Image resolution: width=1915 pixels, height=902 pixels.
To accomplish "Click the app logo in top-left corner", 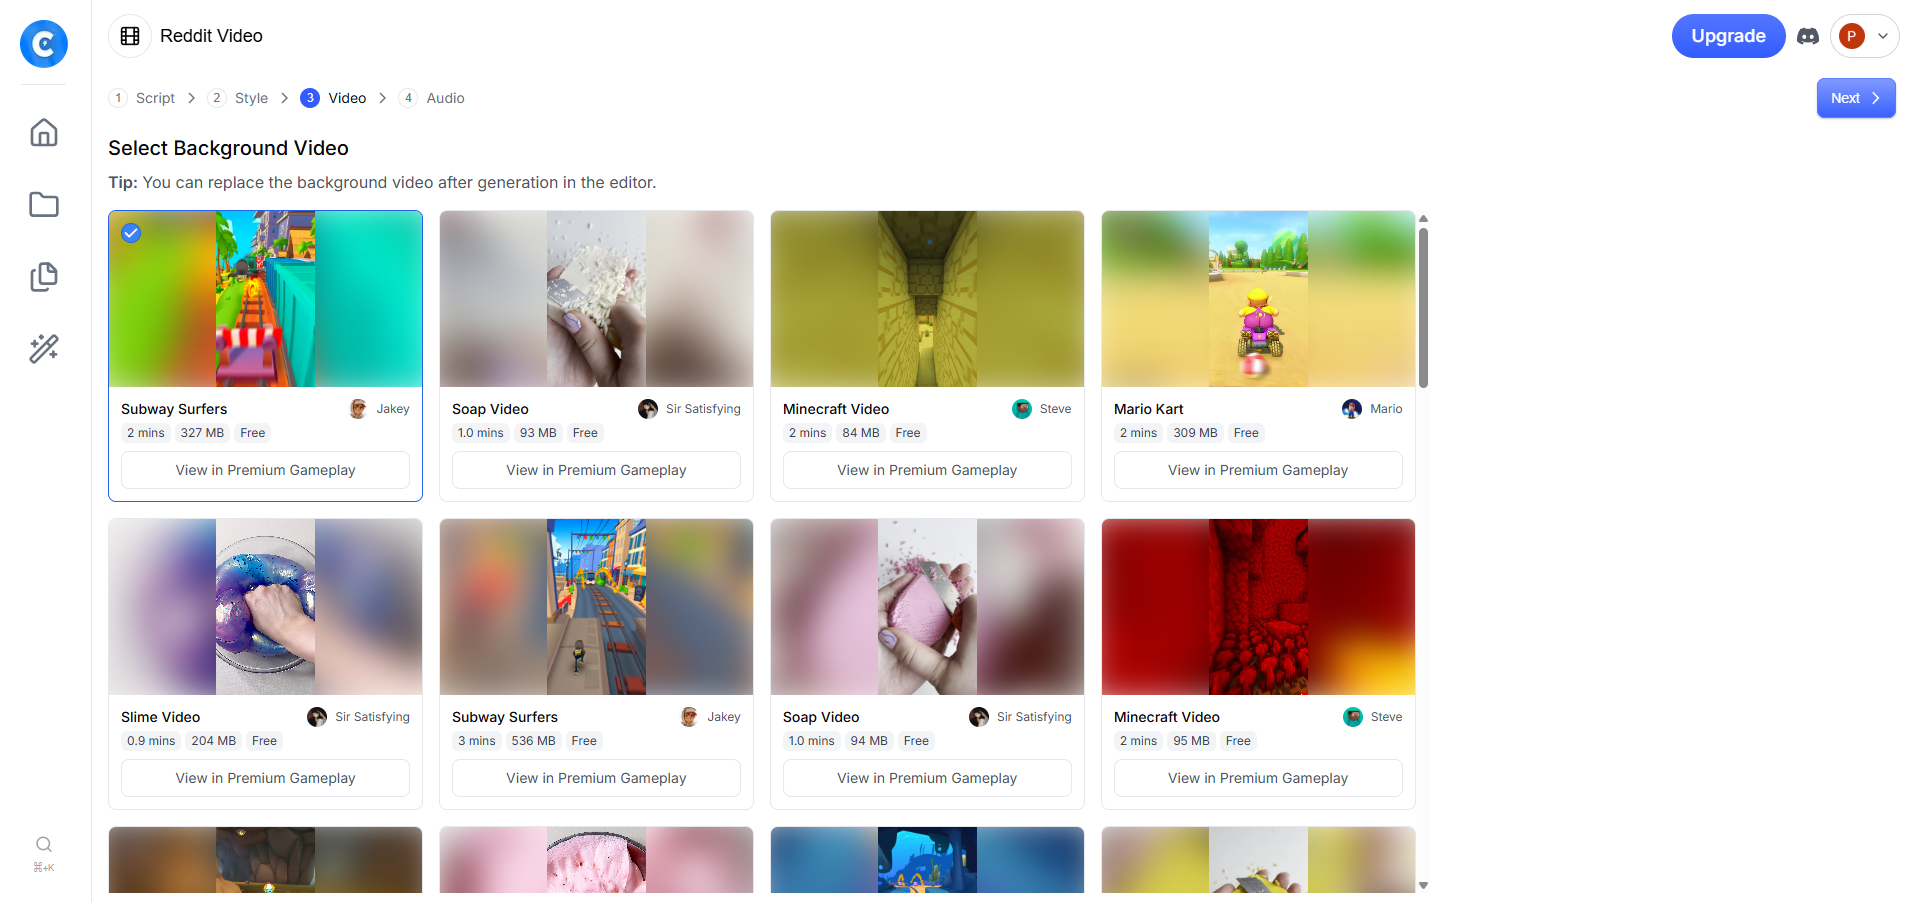I will [x=44, y=44].
